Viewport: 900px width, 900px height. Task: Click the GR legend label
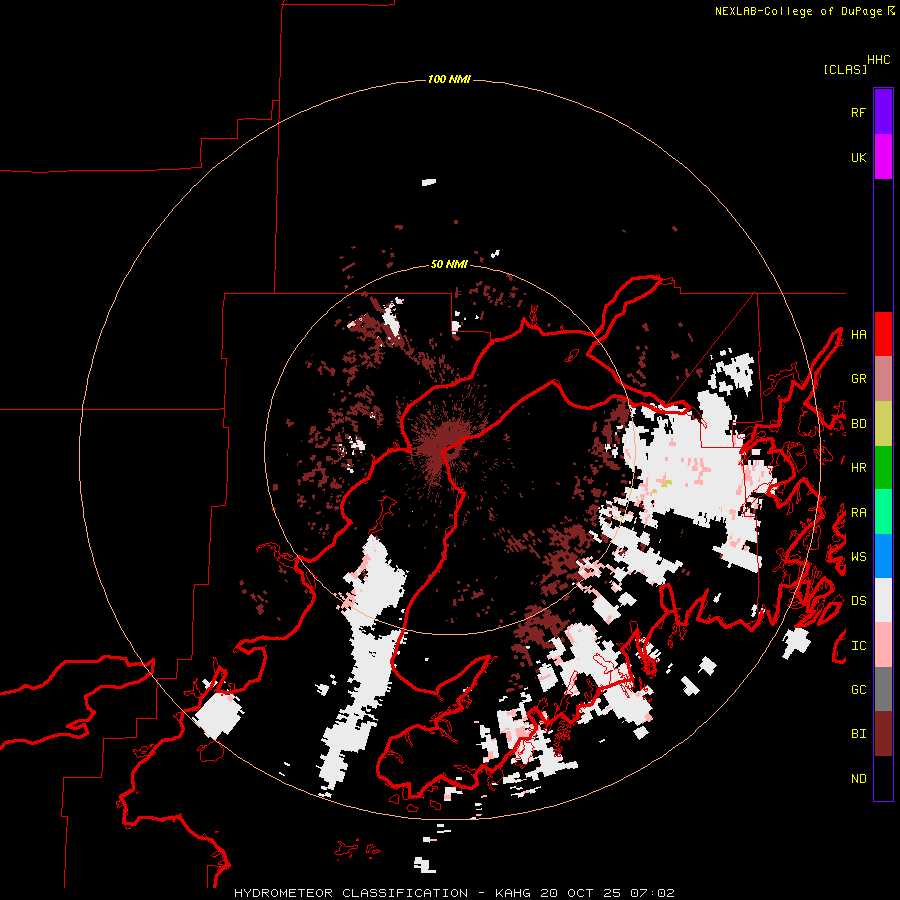point(859,379)
